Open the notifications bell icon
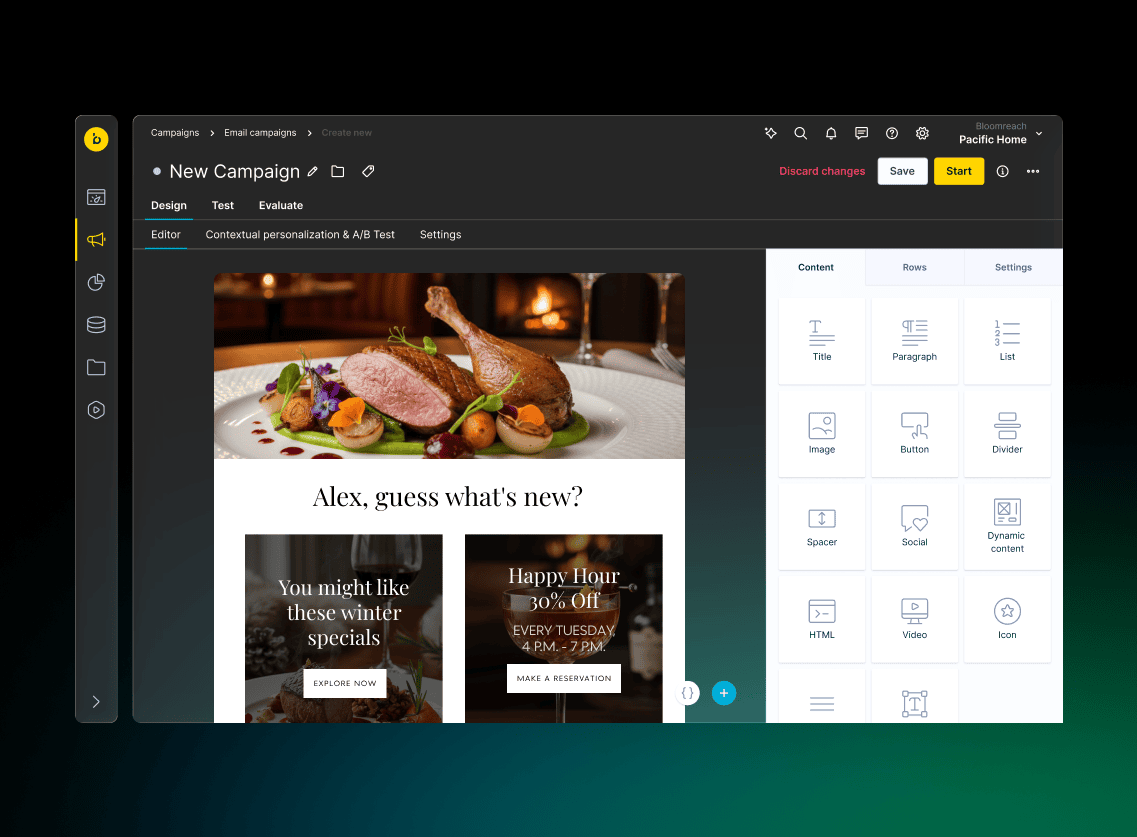Image resolution: width=1137 pixels, height=837 pixels. click(x=830, y=133)
